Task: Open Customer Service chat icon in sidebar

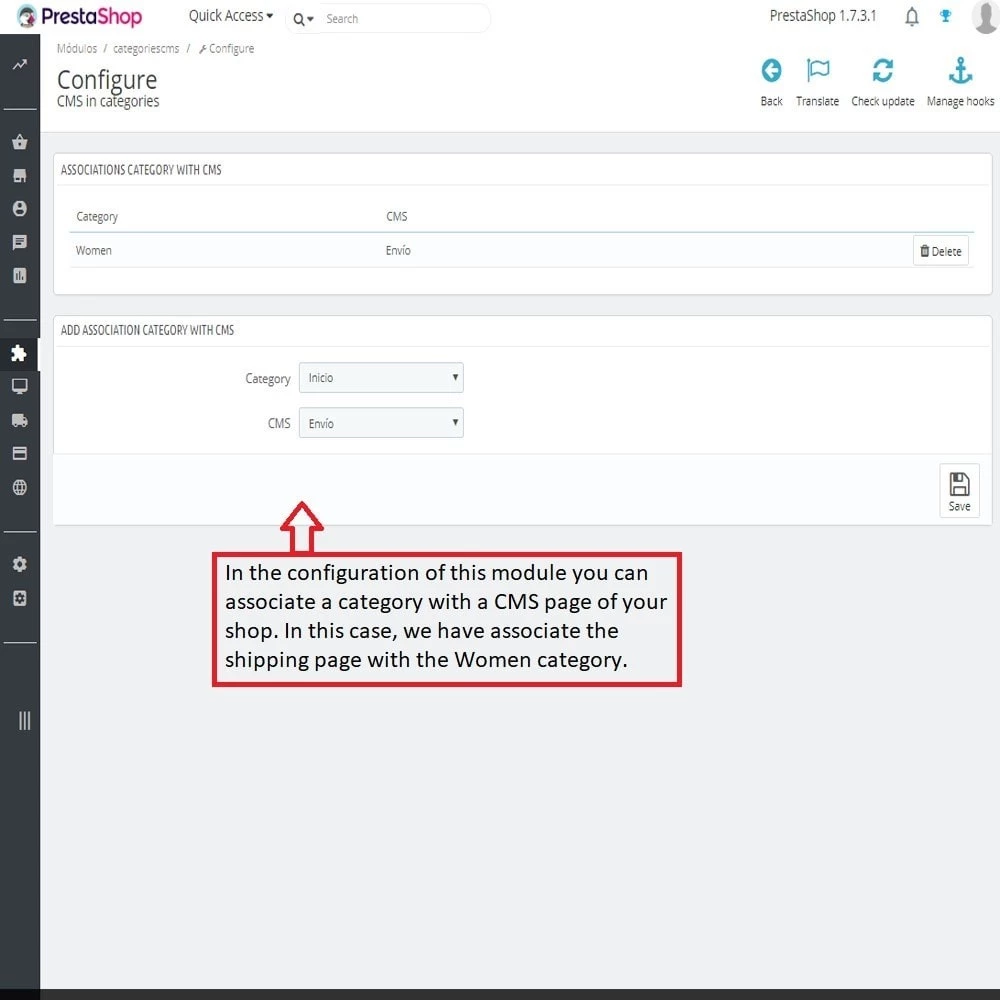Action: 20,242
